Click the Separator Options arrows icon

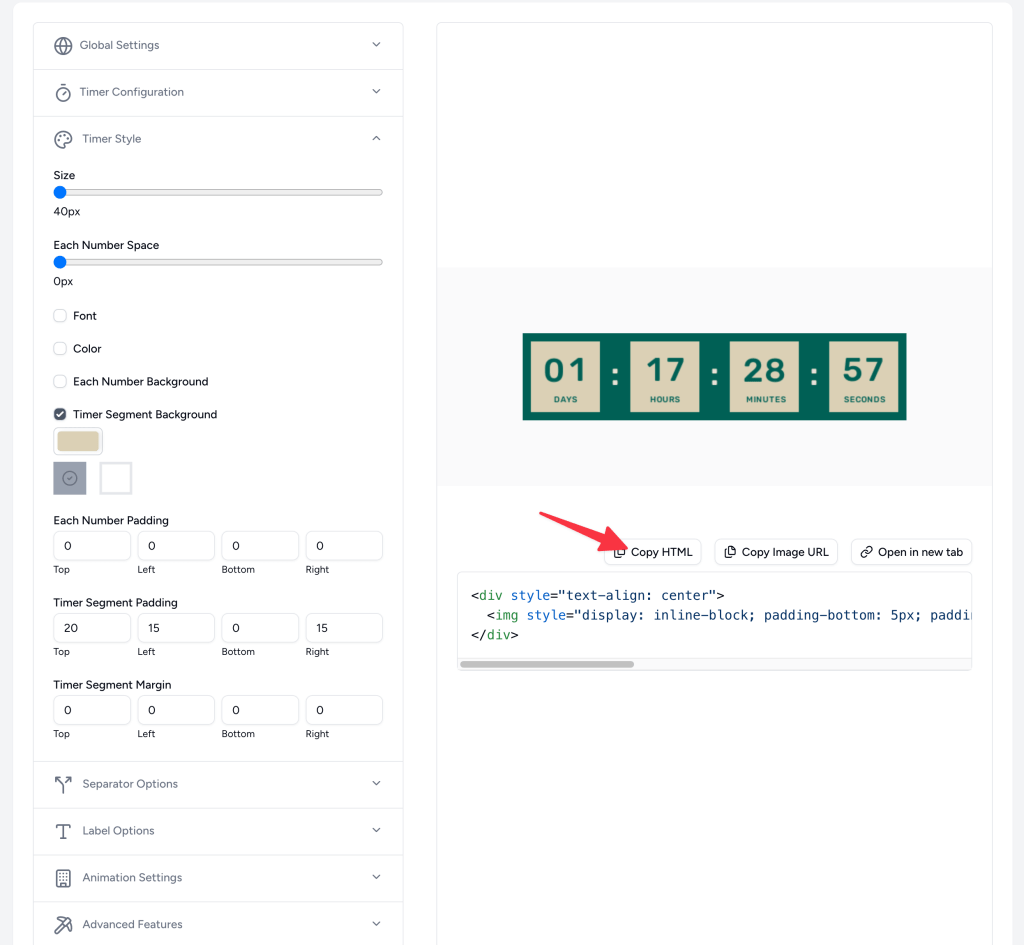tap(63, 784)
